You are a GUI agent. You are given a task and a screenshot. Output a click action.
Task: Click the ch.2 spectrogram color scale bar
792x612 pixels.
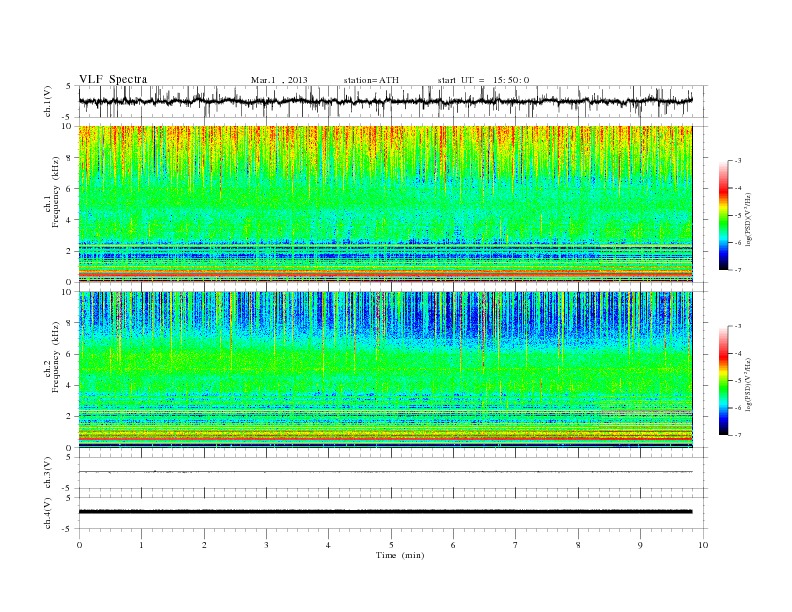(x=723, y=381)
